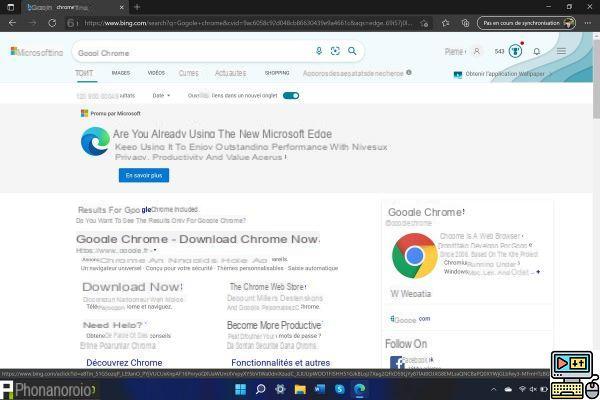Open the Download Now sublink

pos(132,287)
